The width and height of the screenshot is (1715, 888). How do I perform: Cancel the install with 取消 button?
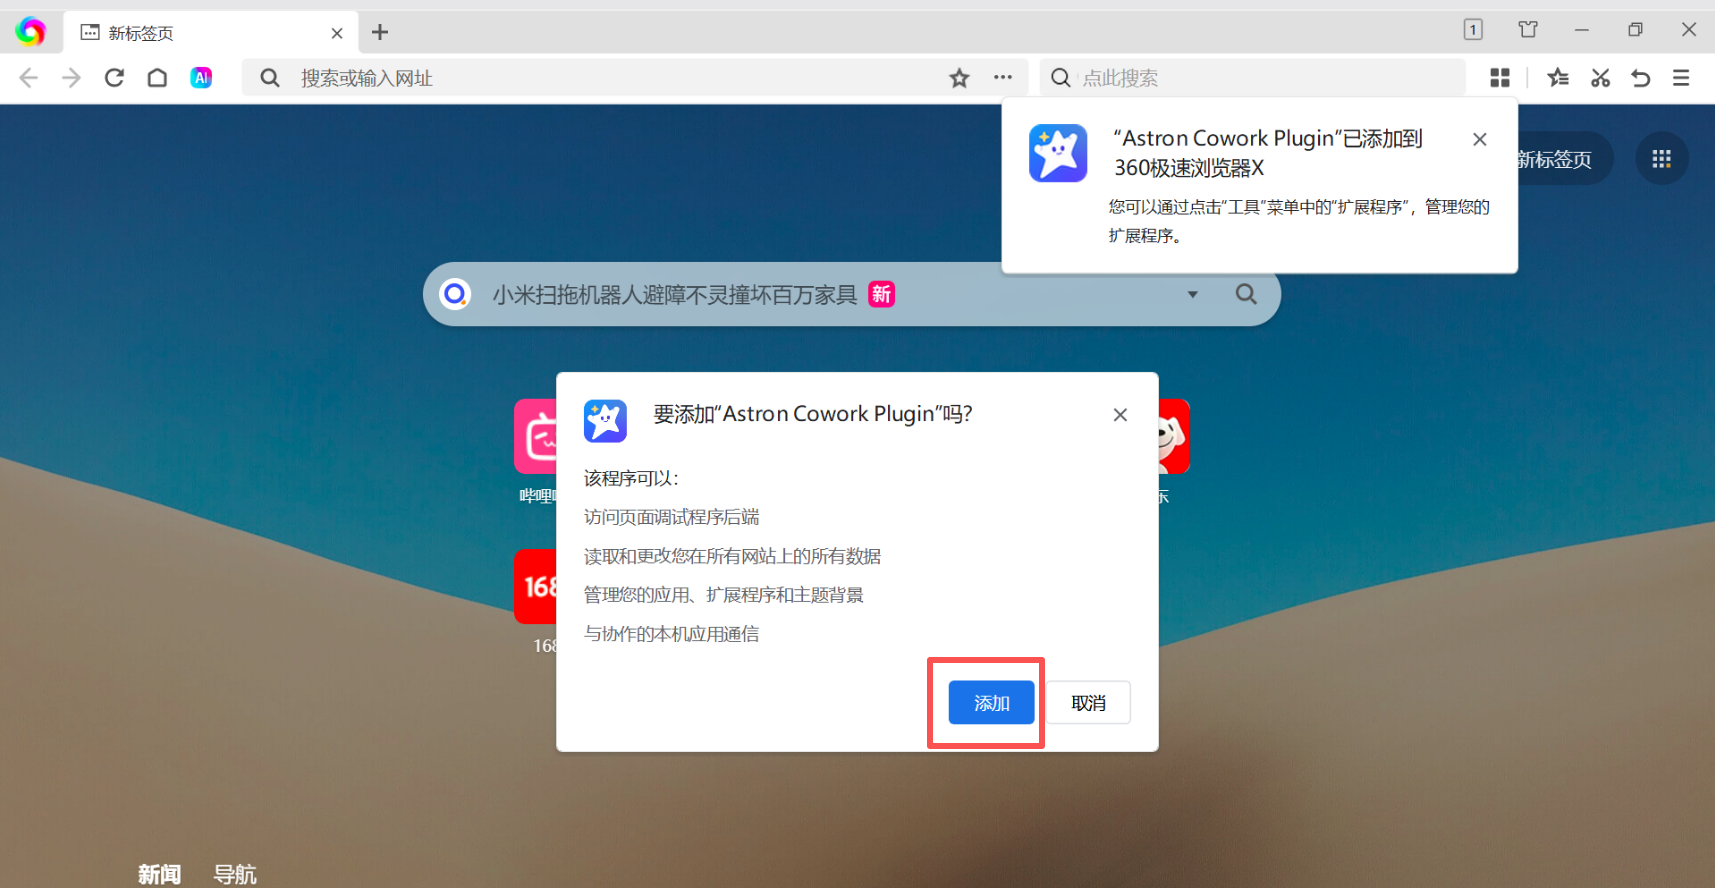[x=1088, y=703]
